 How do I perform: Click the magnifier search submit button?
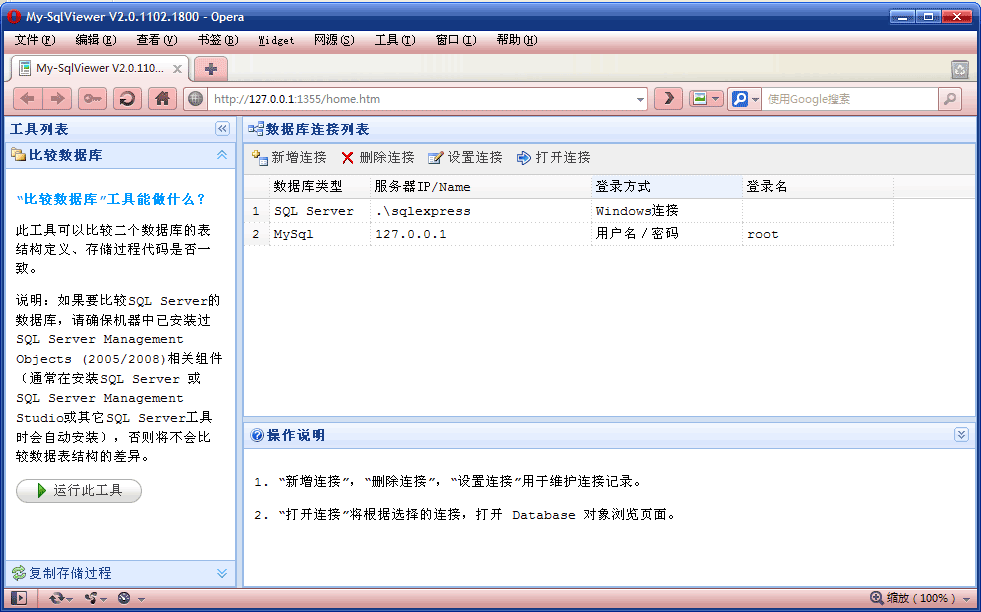950,99
